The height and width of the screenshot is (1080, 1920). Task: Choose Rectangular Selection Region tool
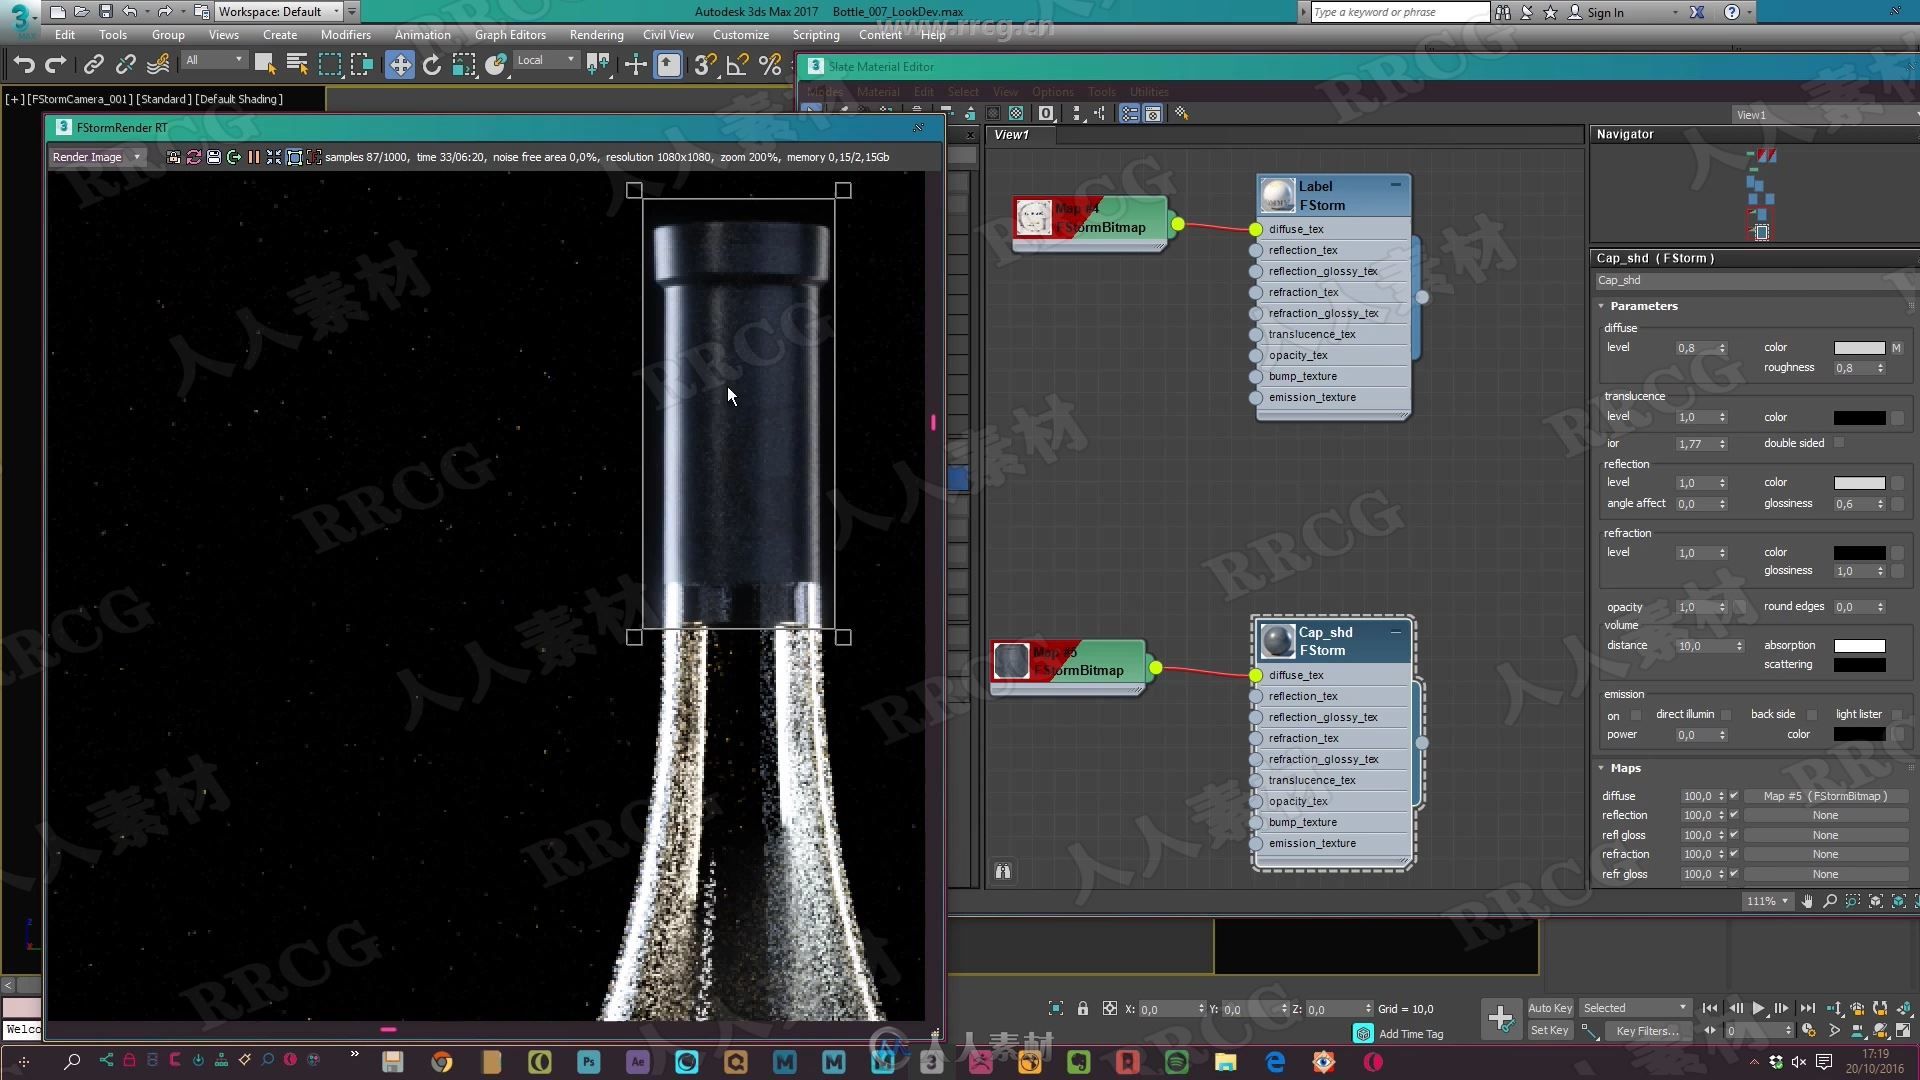click(x=329, y=66)
